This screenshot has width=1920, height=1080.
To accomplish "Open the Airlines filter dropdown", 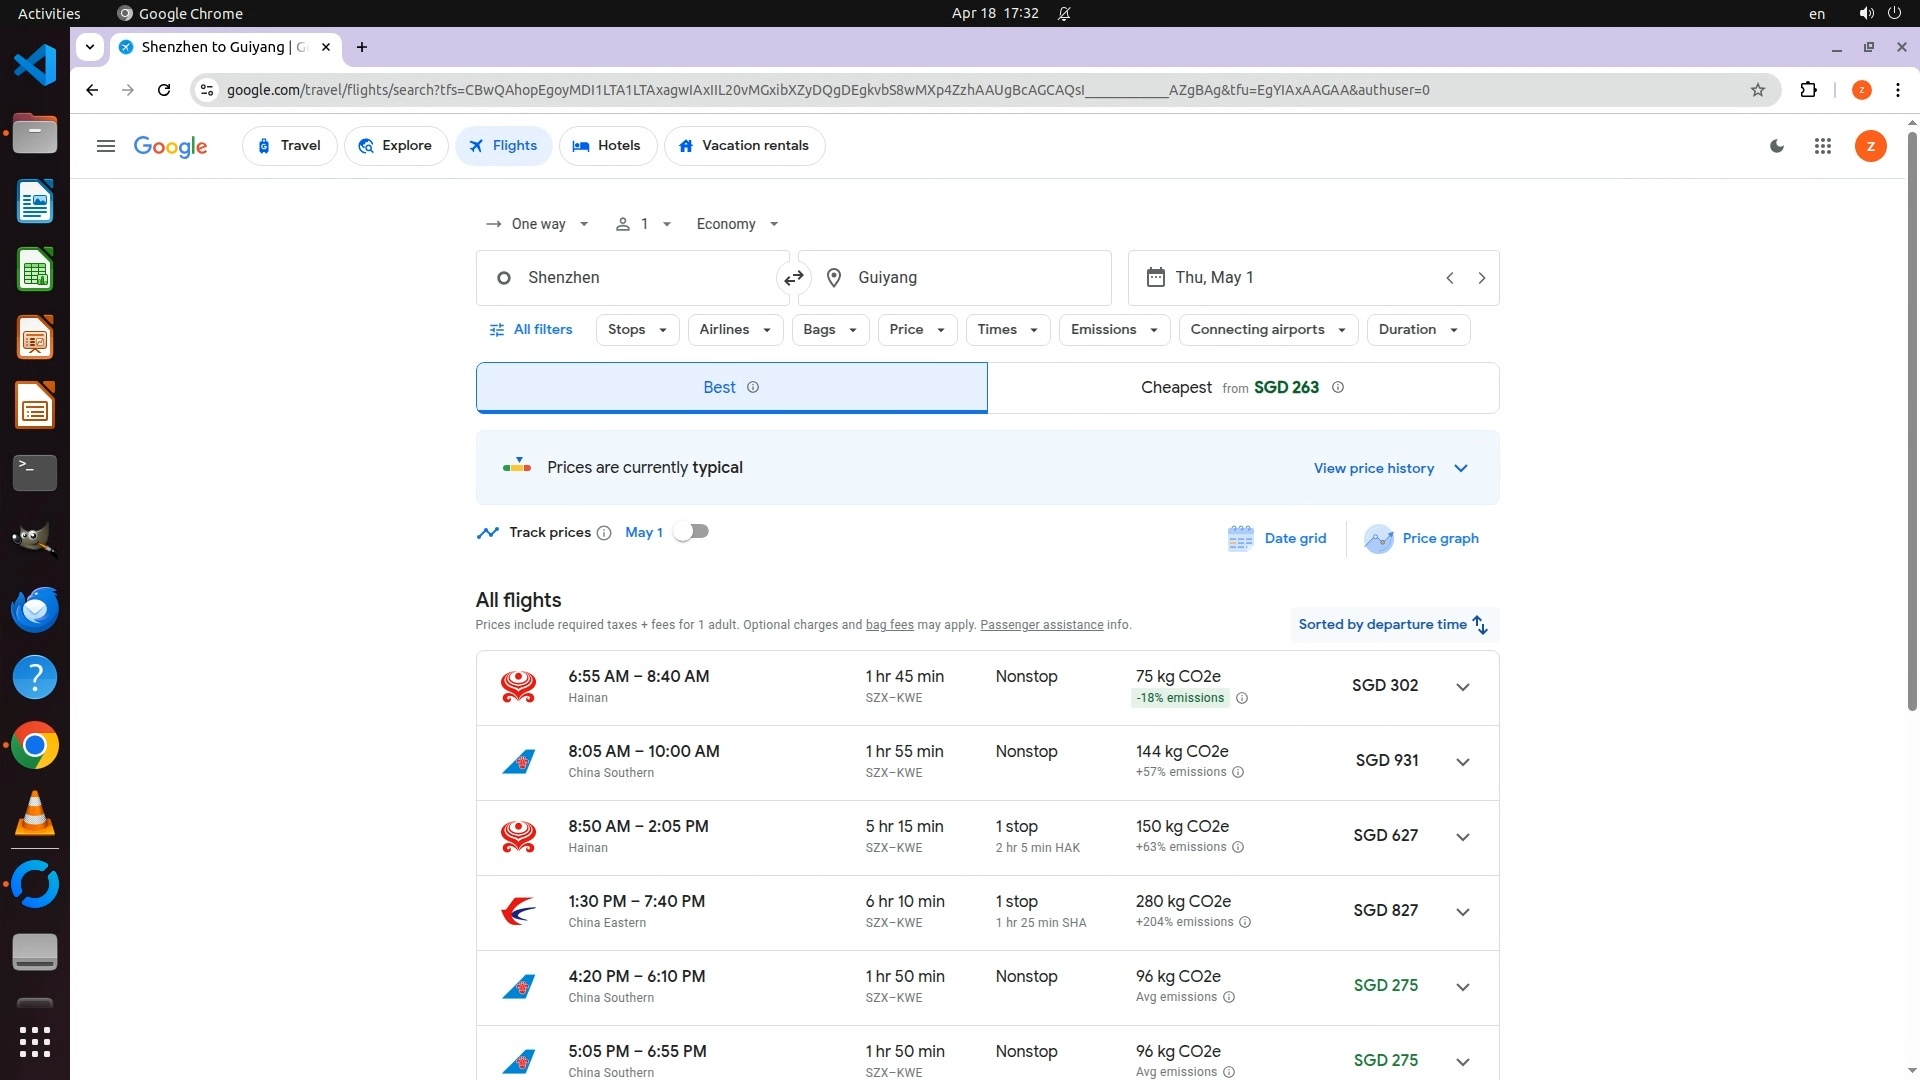I will point(735,330).
